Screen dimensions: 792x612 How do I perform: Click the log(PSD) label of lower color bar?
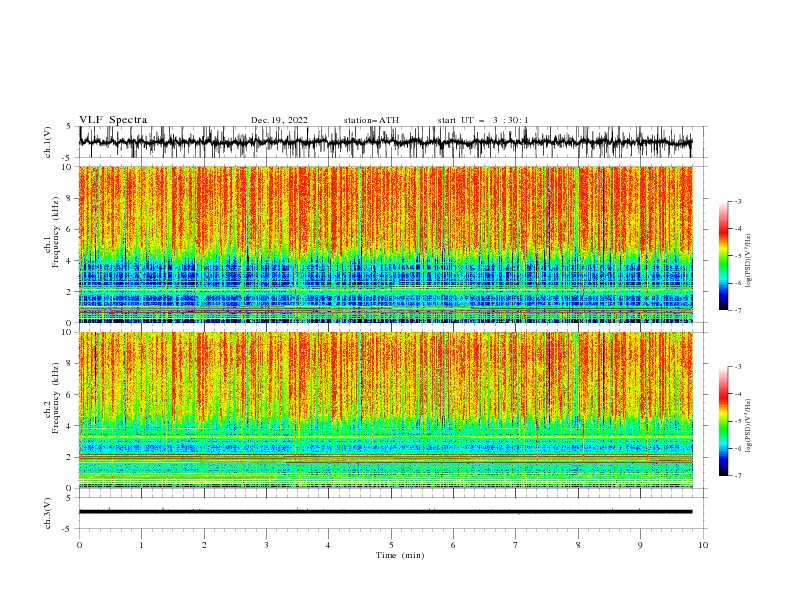[x=749, y=425]
